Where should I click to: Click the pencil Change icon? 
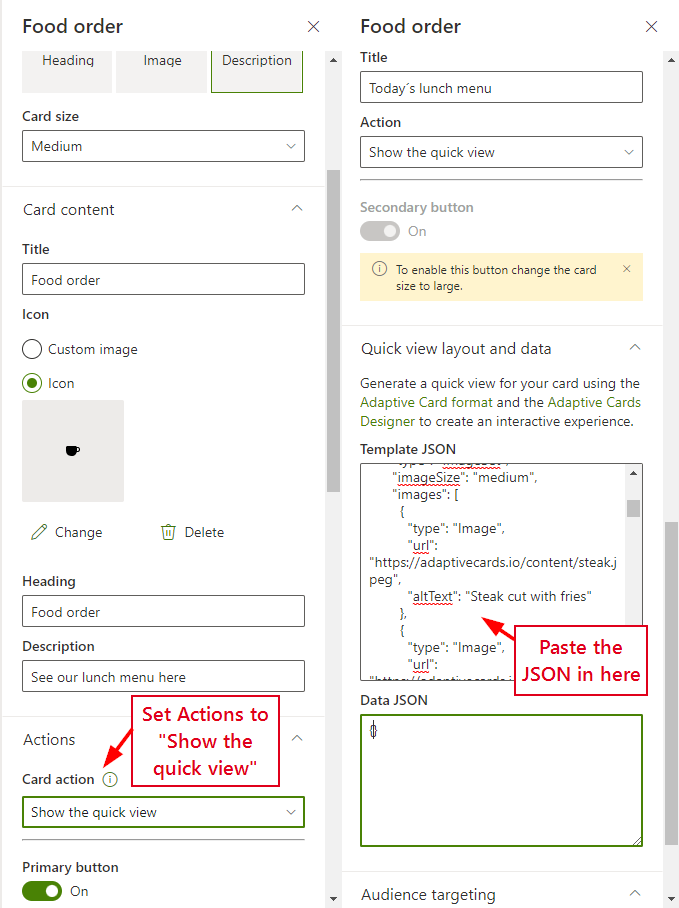40,532
